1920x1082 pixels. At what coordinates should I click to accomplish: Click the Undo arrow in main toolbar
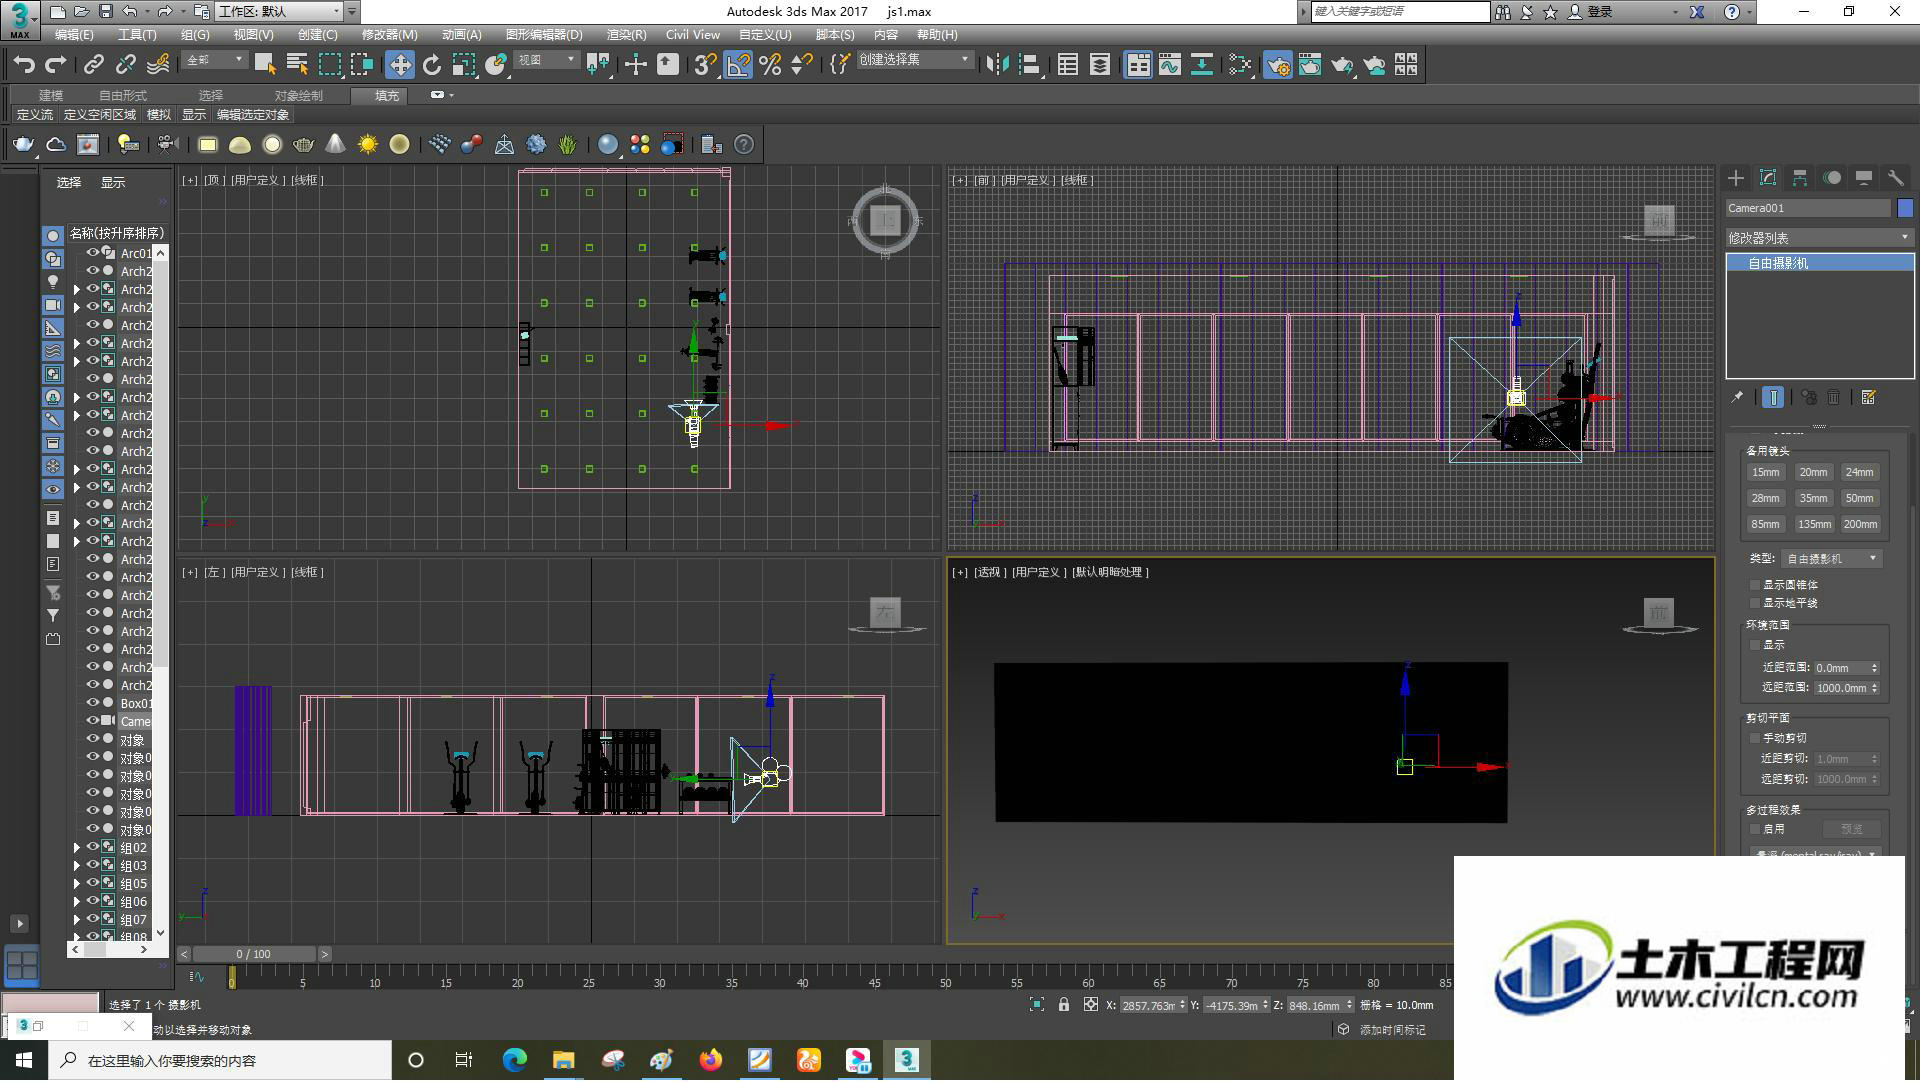[24, 65]
